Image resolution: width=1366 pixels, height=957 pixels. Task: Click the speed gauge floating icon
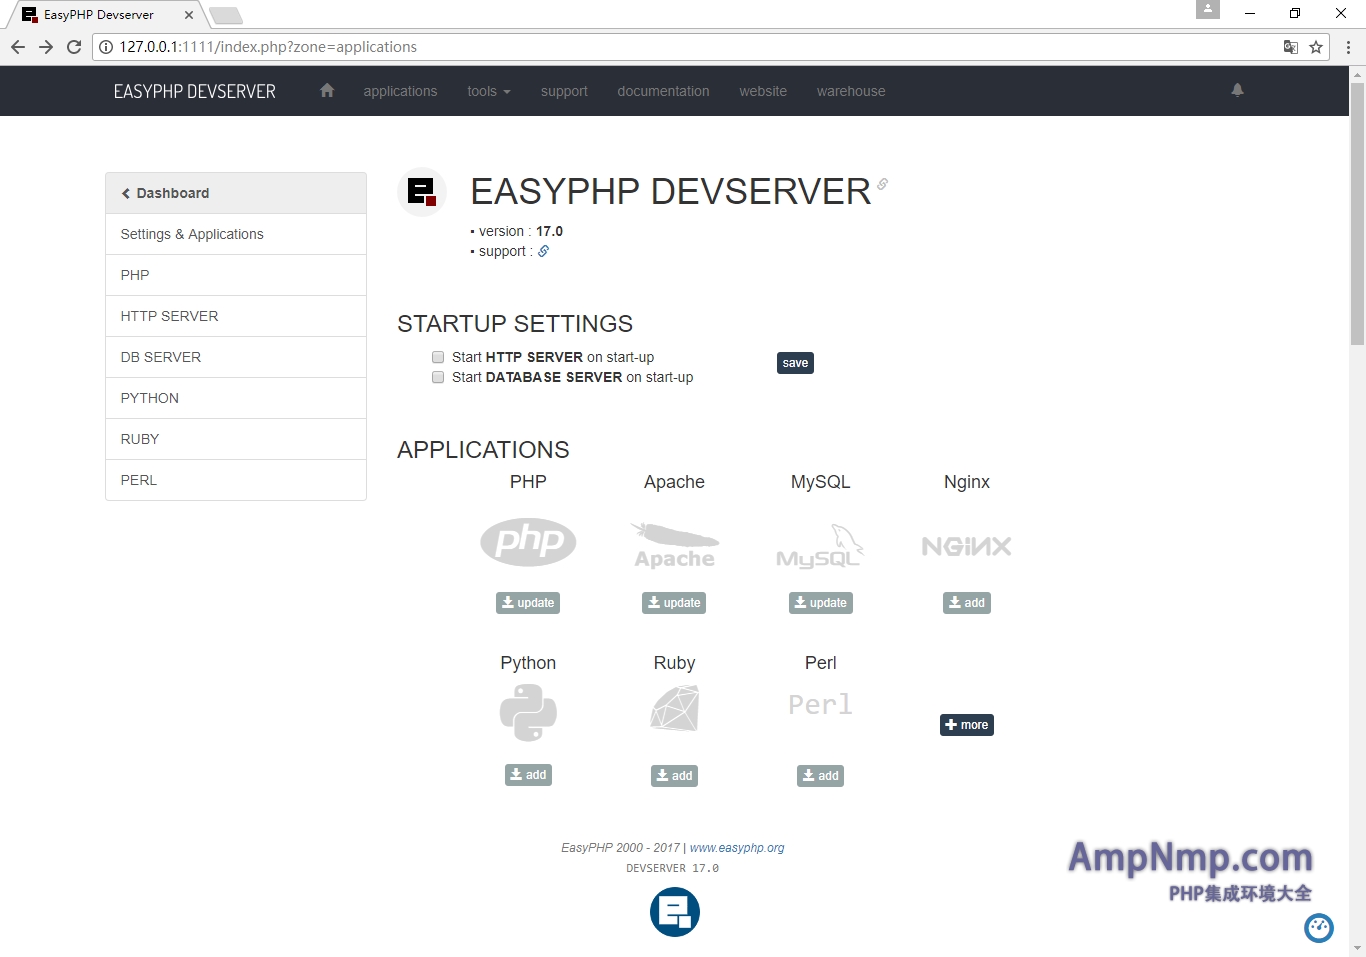(1319, 928)
